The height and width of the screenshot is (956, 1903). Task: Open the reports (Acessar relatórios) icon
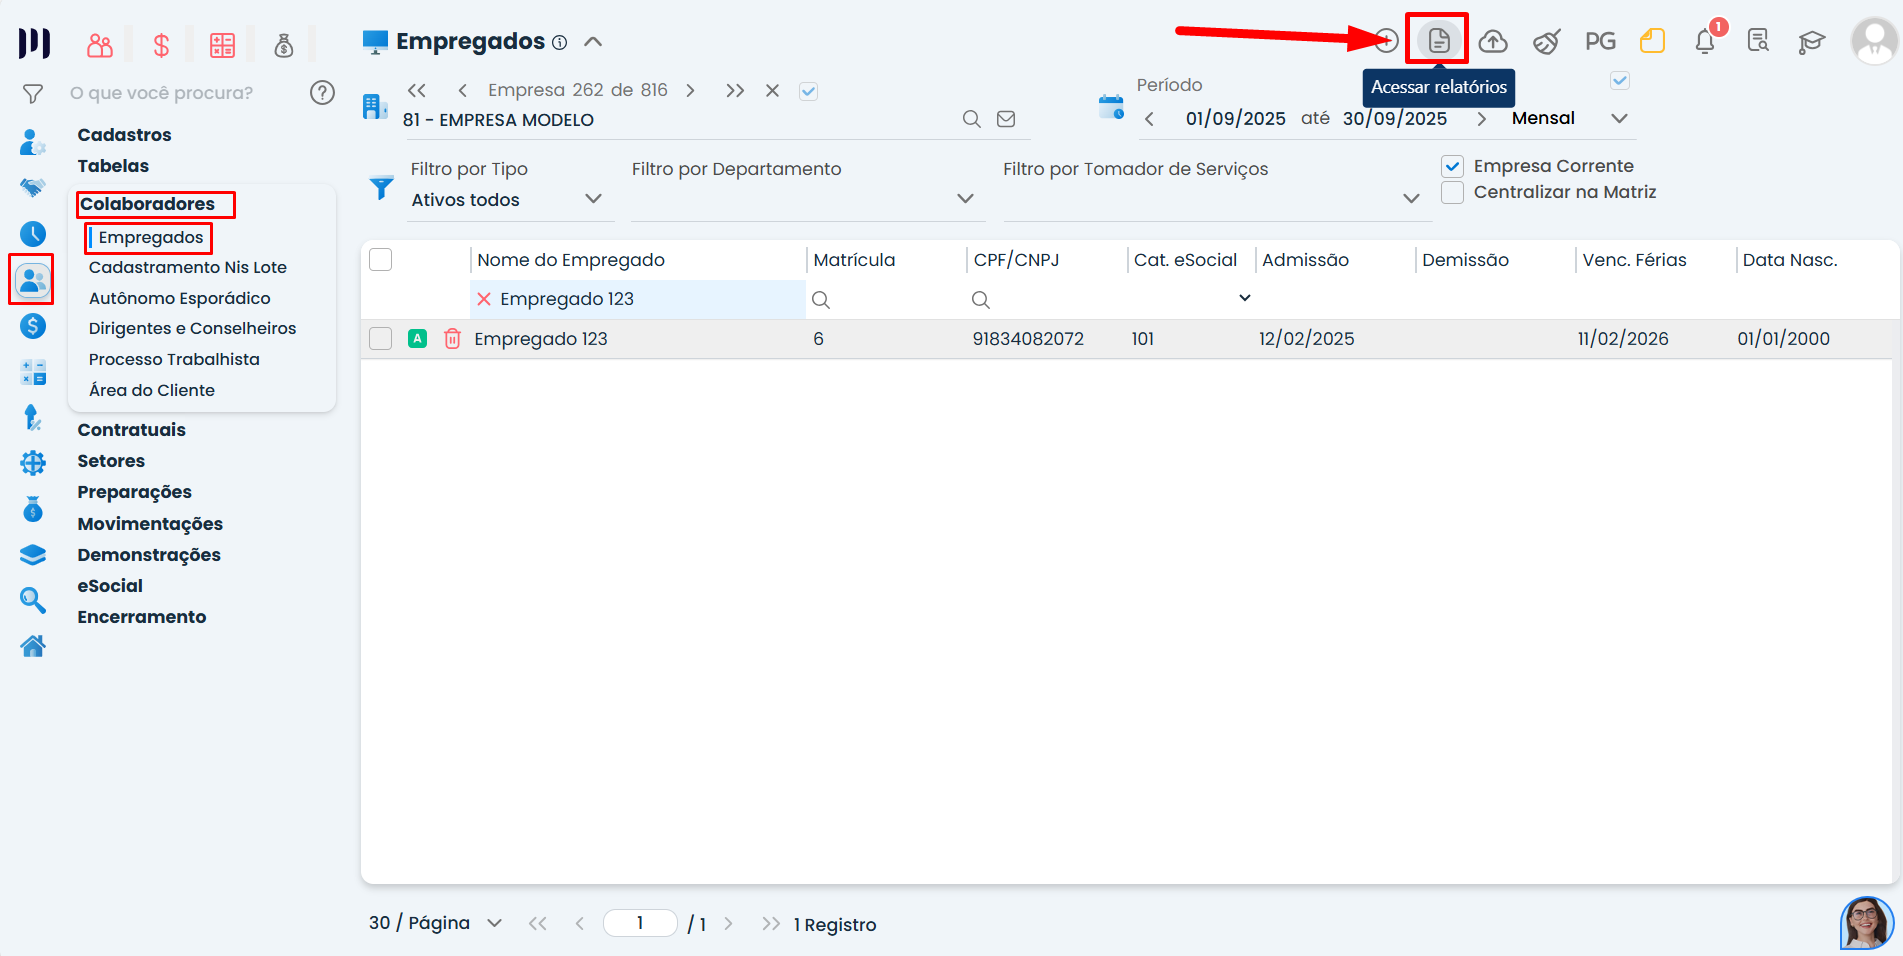(x=1438, y=41)
